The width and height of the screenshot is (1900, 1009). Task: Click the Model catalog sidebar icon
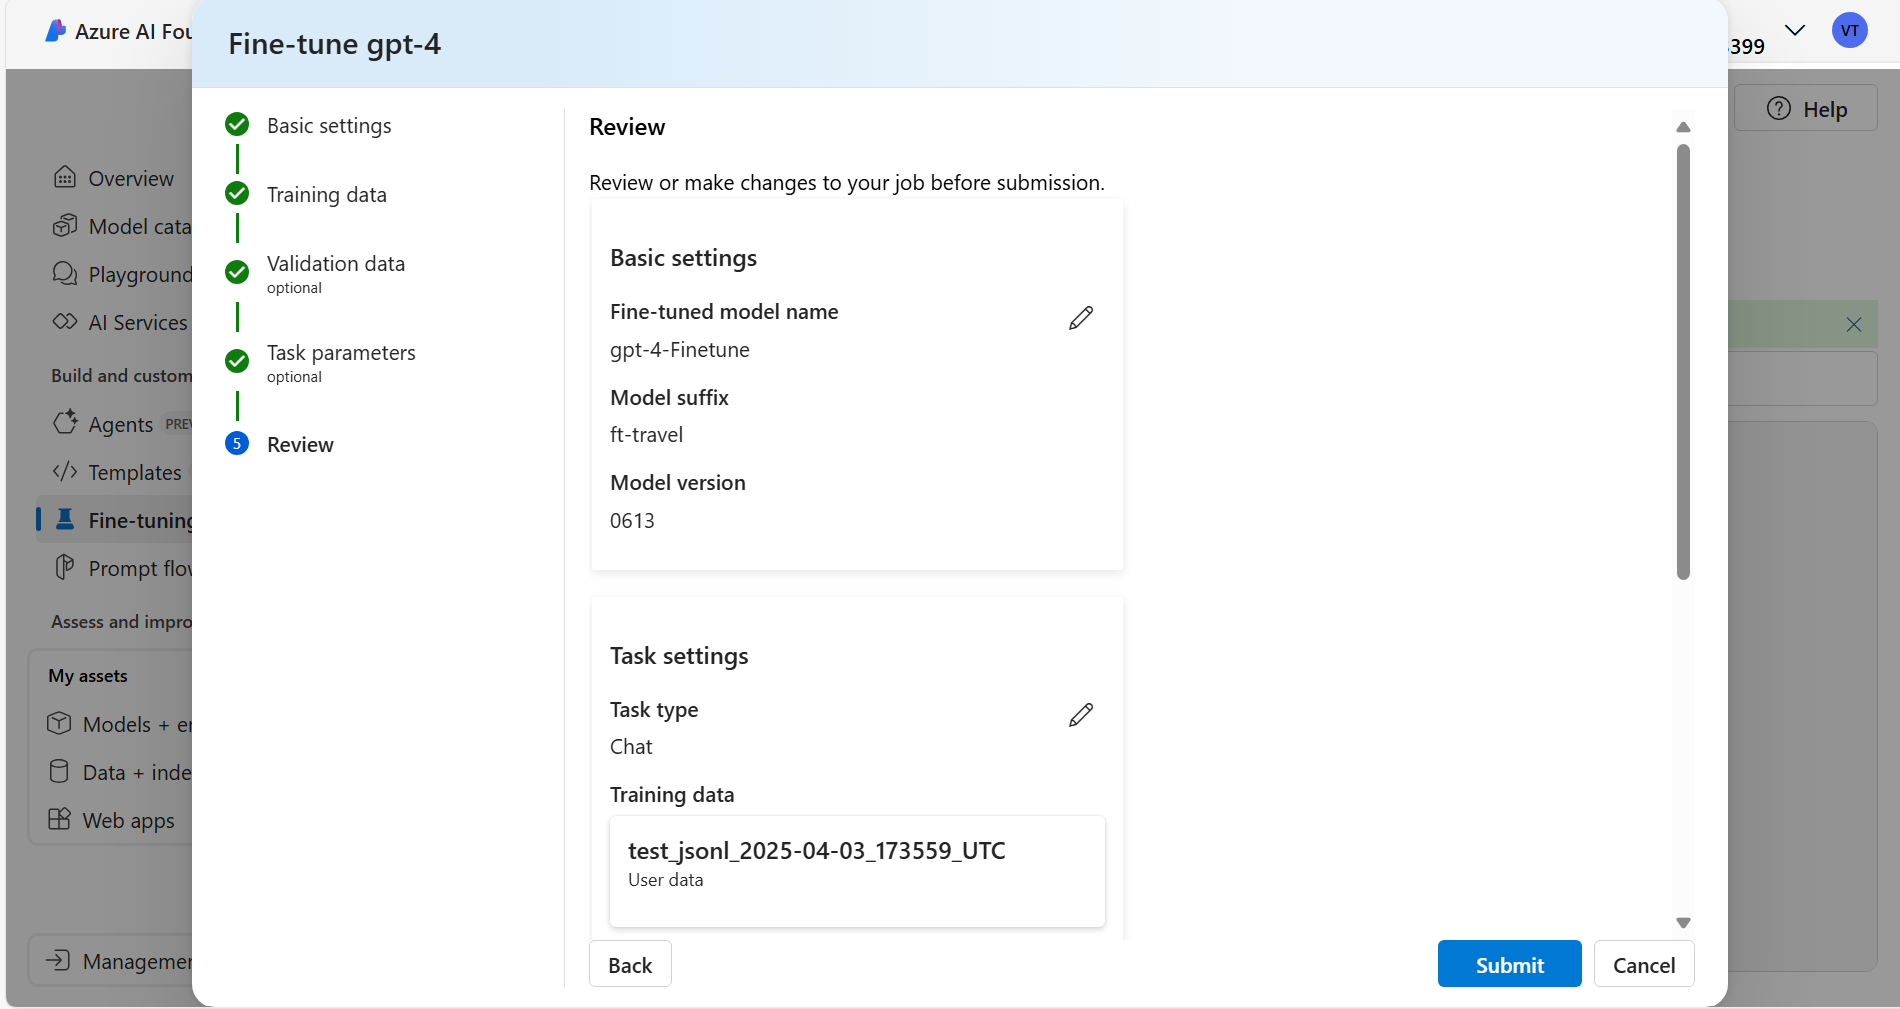65,226
